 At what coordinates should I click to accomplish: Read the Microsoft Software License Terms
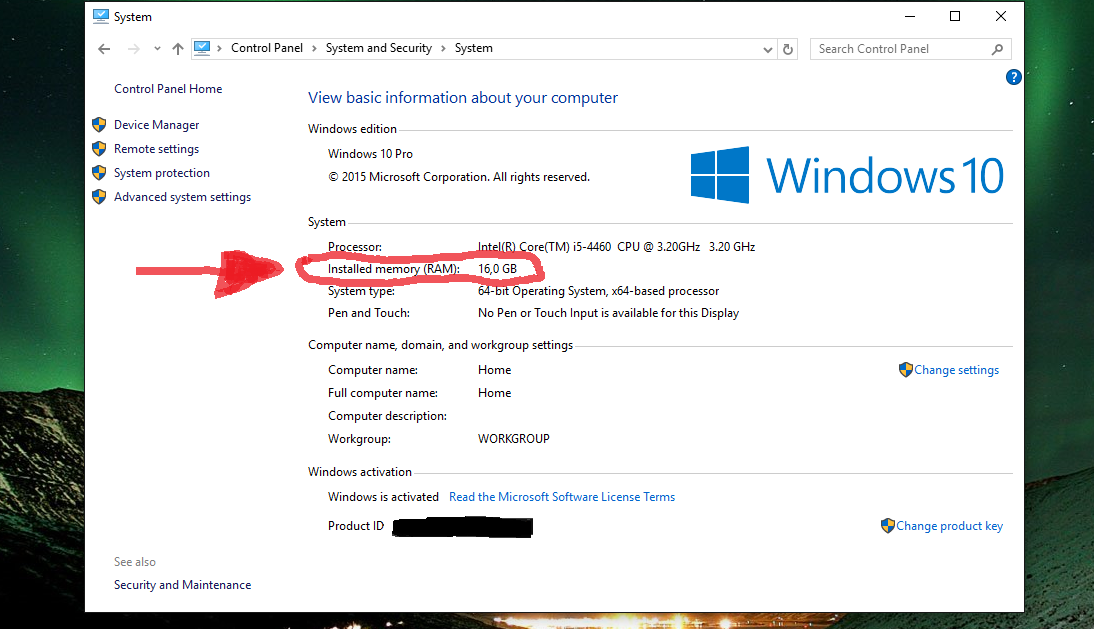(x=562, y=497)
